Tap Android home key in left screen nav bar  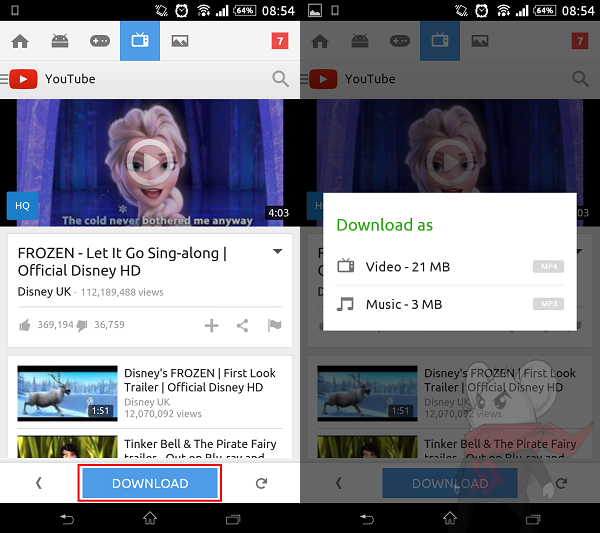point(150,518)
